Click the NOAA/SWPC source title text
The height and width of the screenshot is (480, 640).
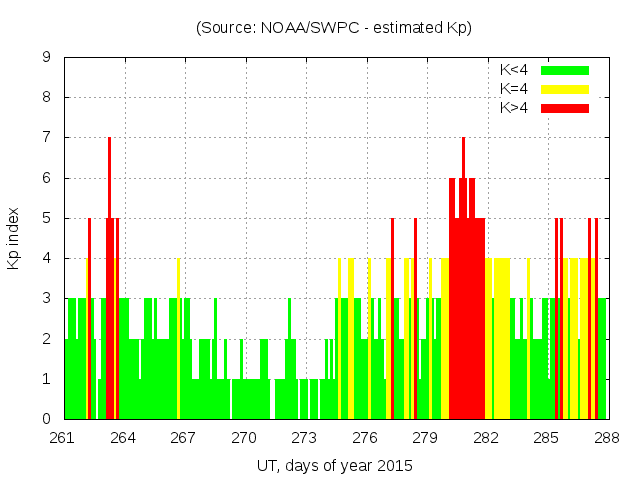point(334,28)
